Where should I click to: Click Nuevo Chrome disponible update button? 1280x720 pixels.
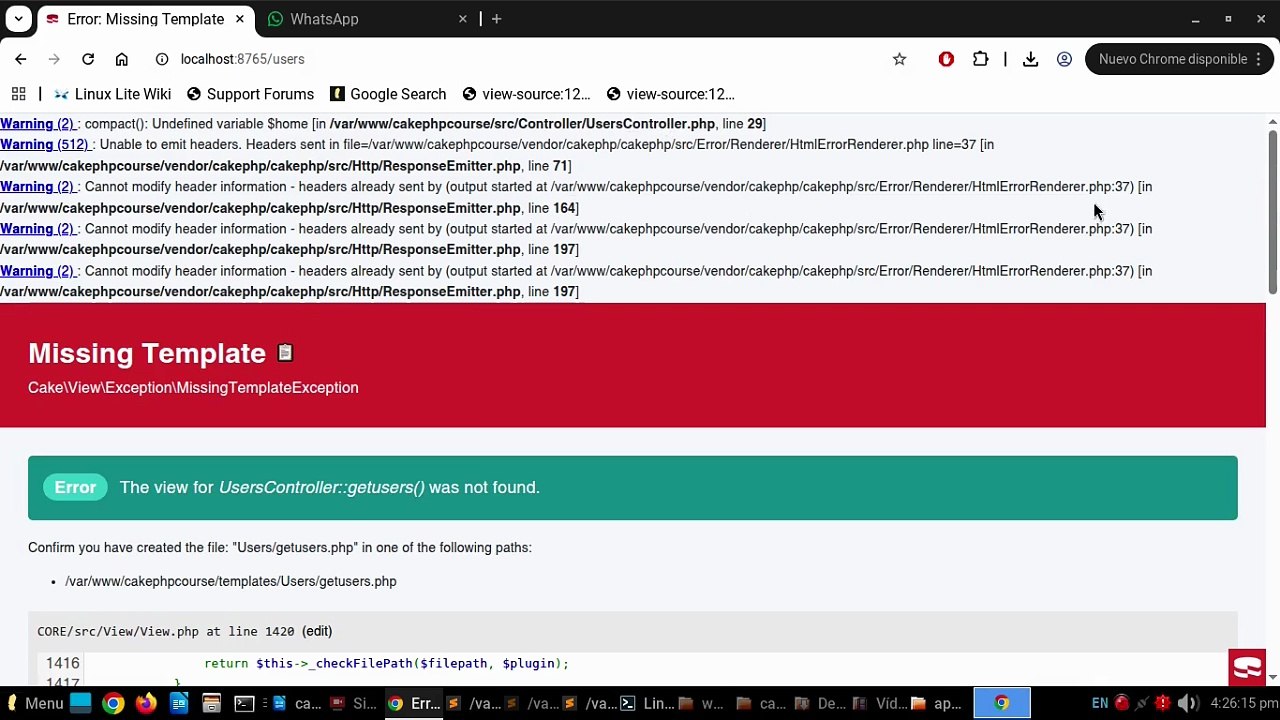coord(1180,59)
